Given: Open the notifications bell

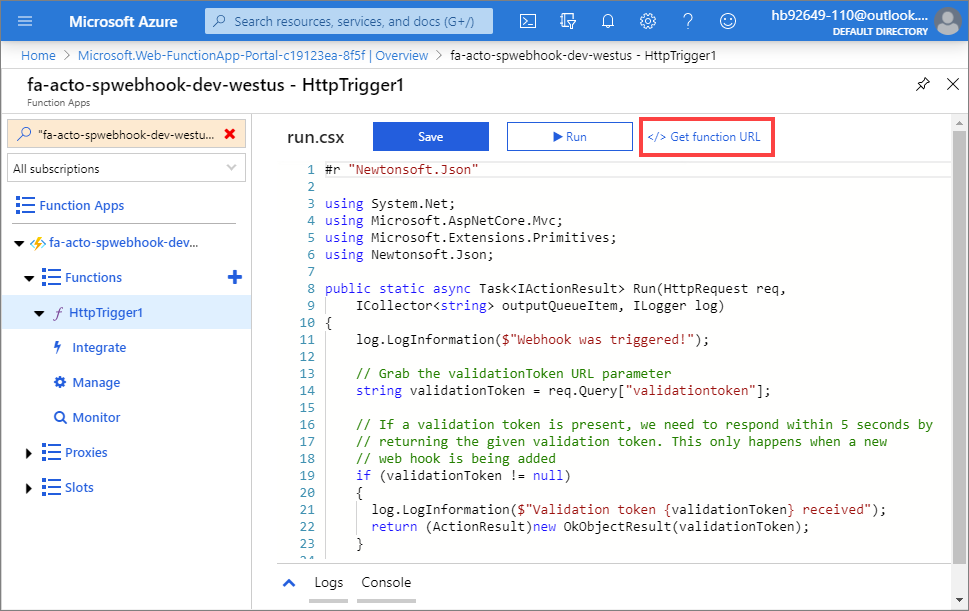Looking at the screenshot, I should tap(608, 20).
